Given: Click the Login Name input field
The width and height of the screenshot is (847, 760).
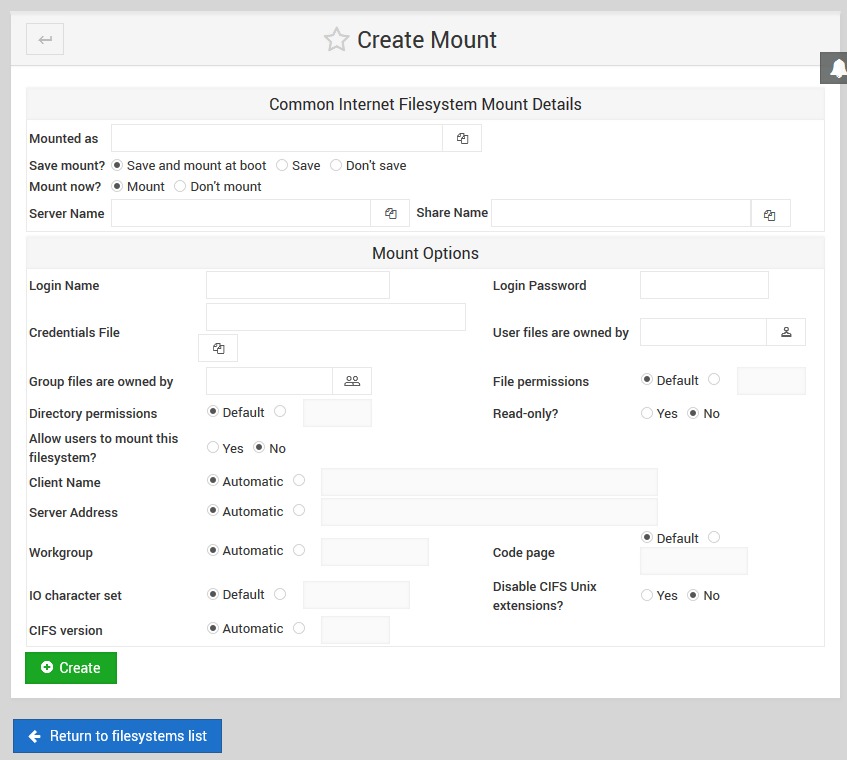Looking at the screenshot, I should click(297, 285).
